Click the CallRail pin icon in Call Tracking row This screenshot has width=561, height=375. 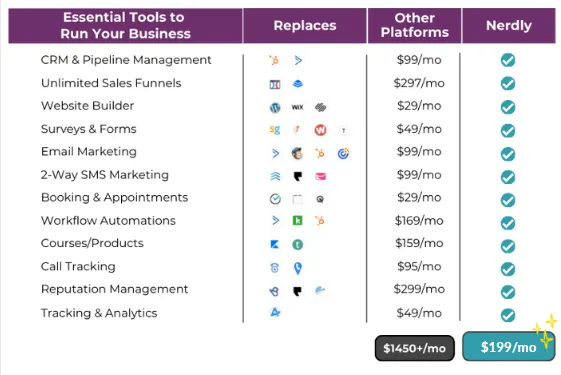[297, 268]
